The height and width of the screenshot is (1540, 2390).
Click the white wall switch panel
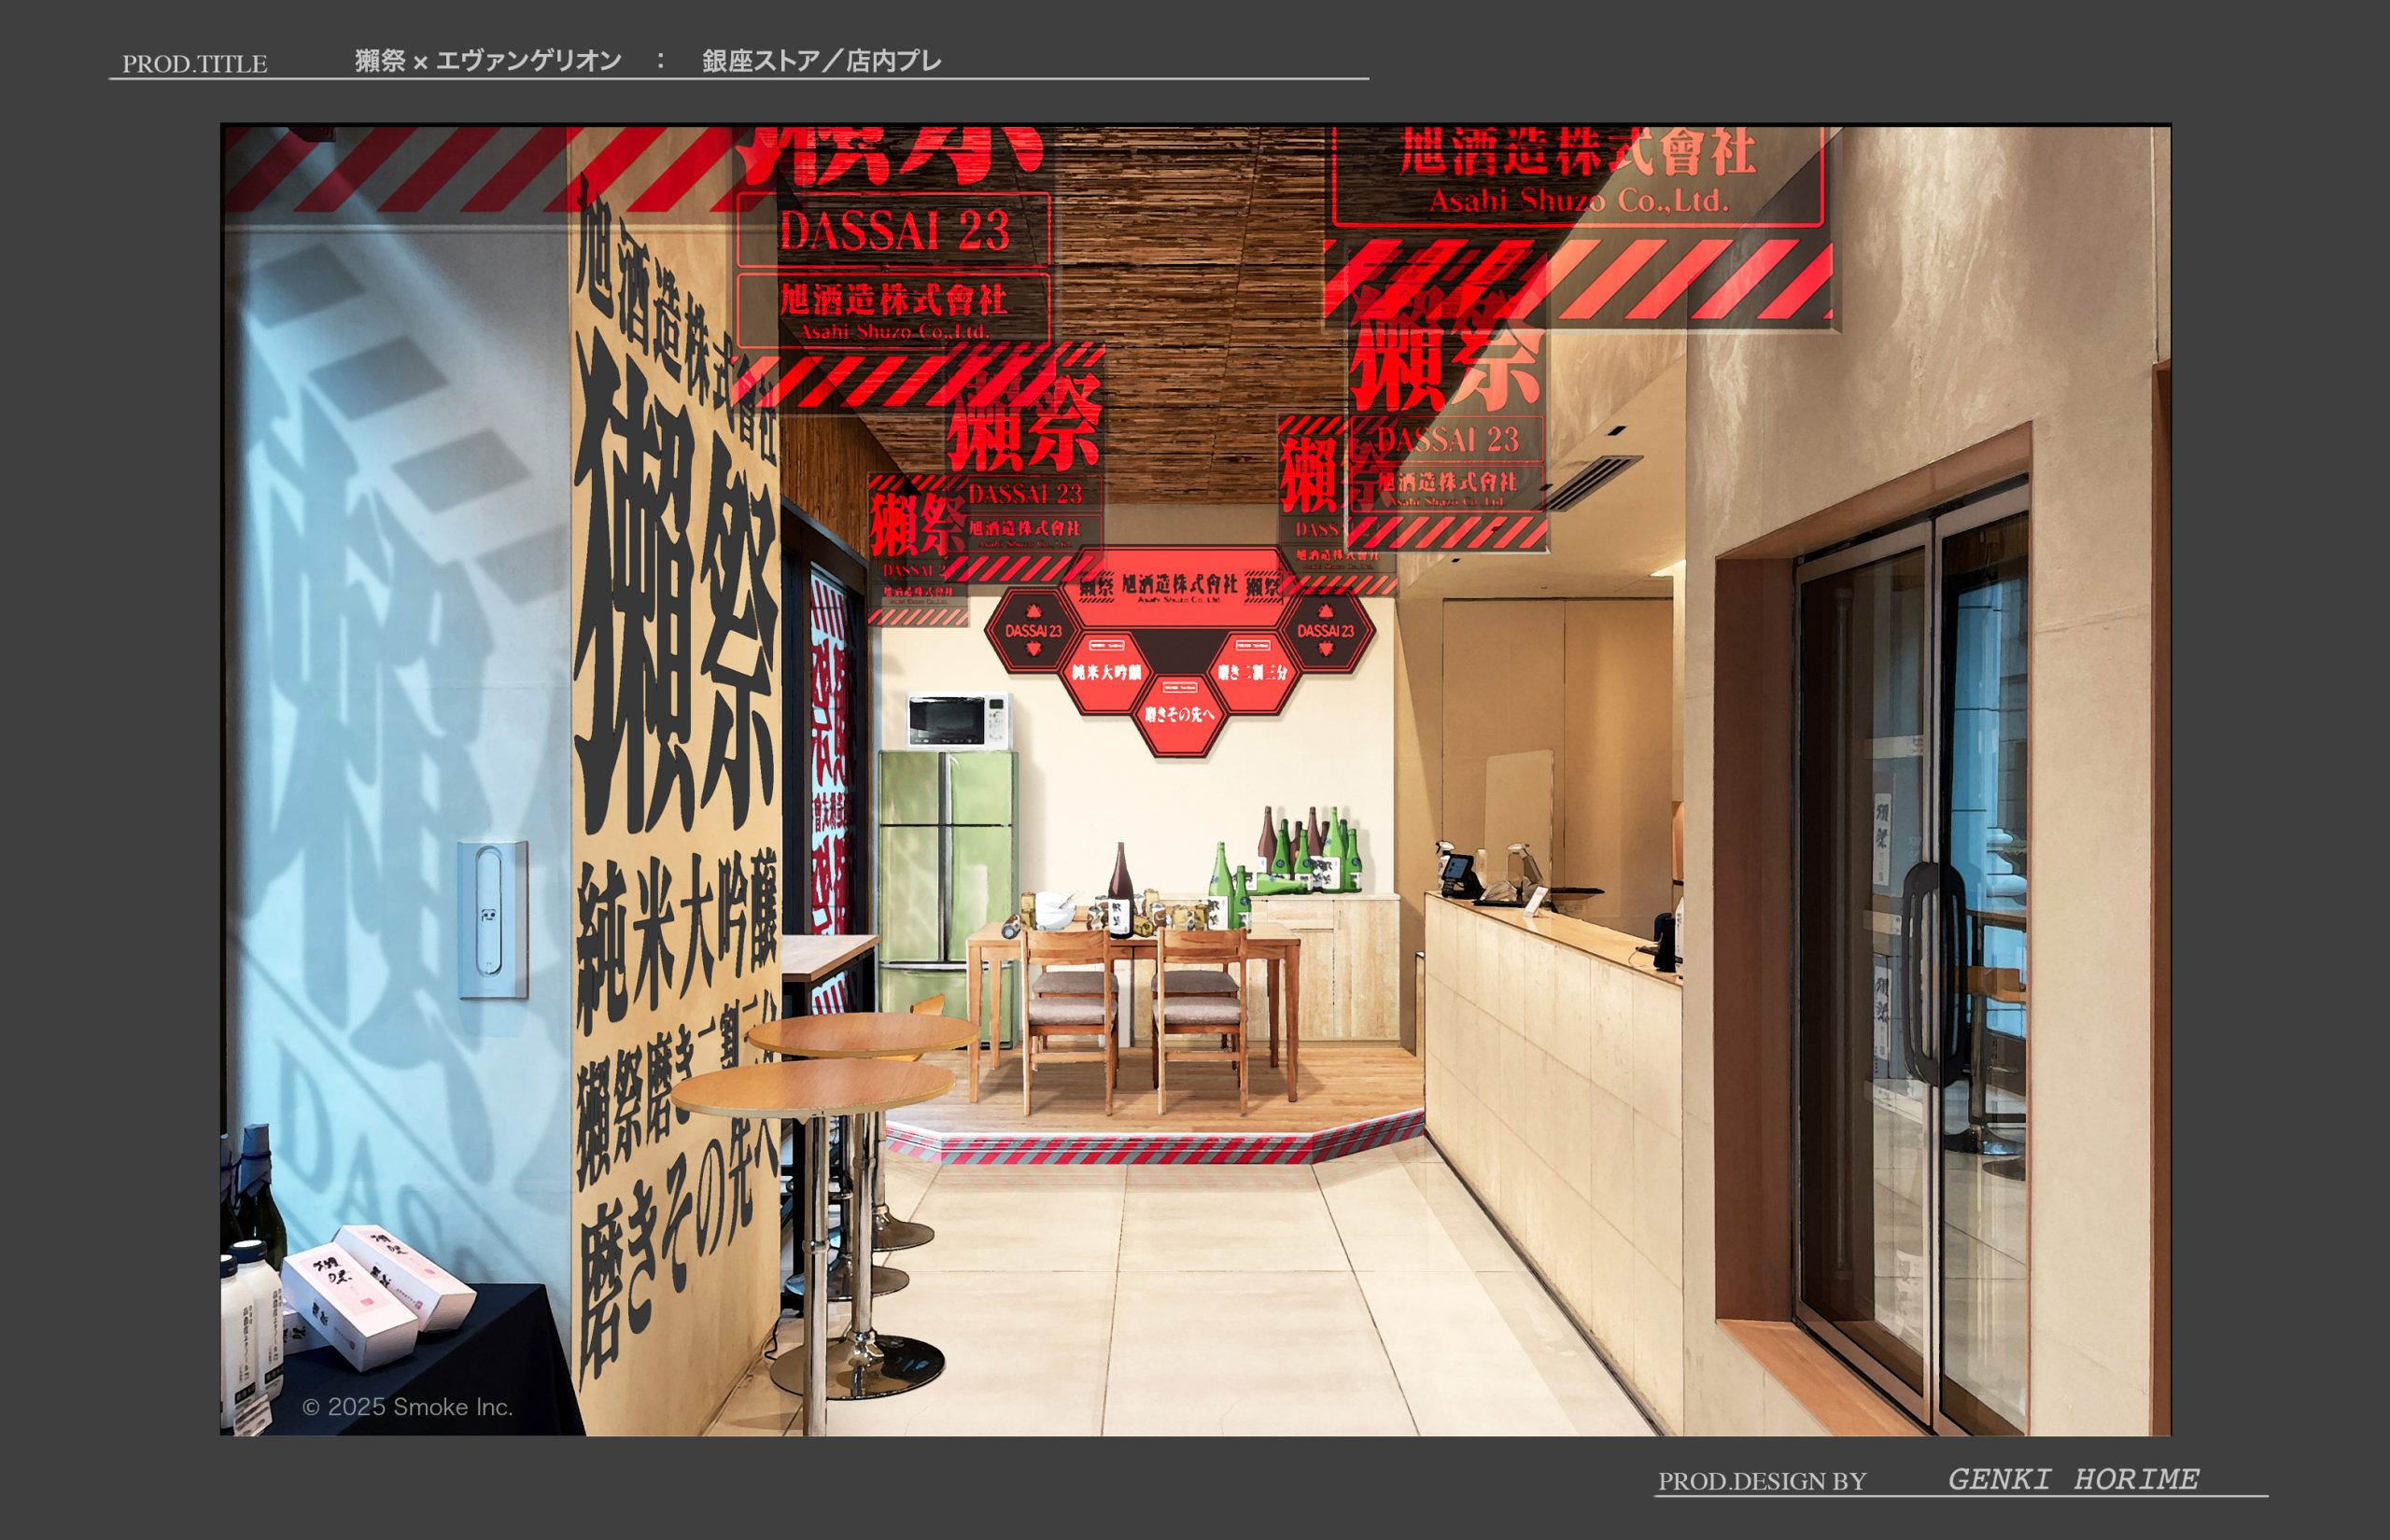[x=492, y=919]
